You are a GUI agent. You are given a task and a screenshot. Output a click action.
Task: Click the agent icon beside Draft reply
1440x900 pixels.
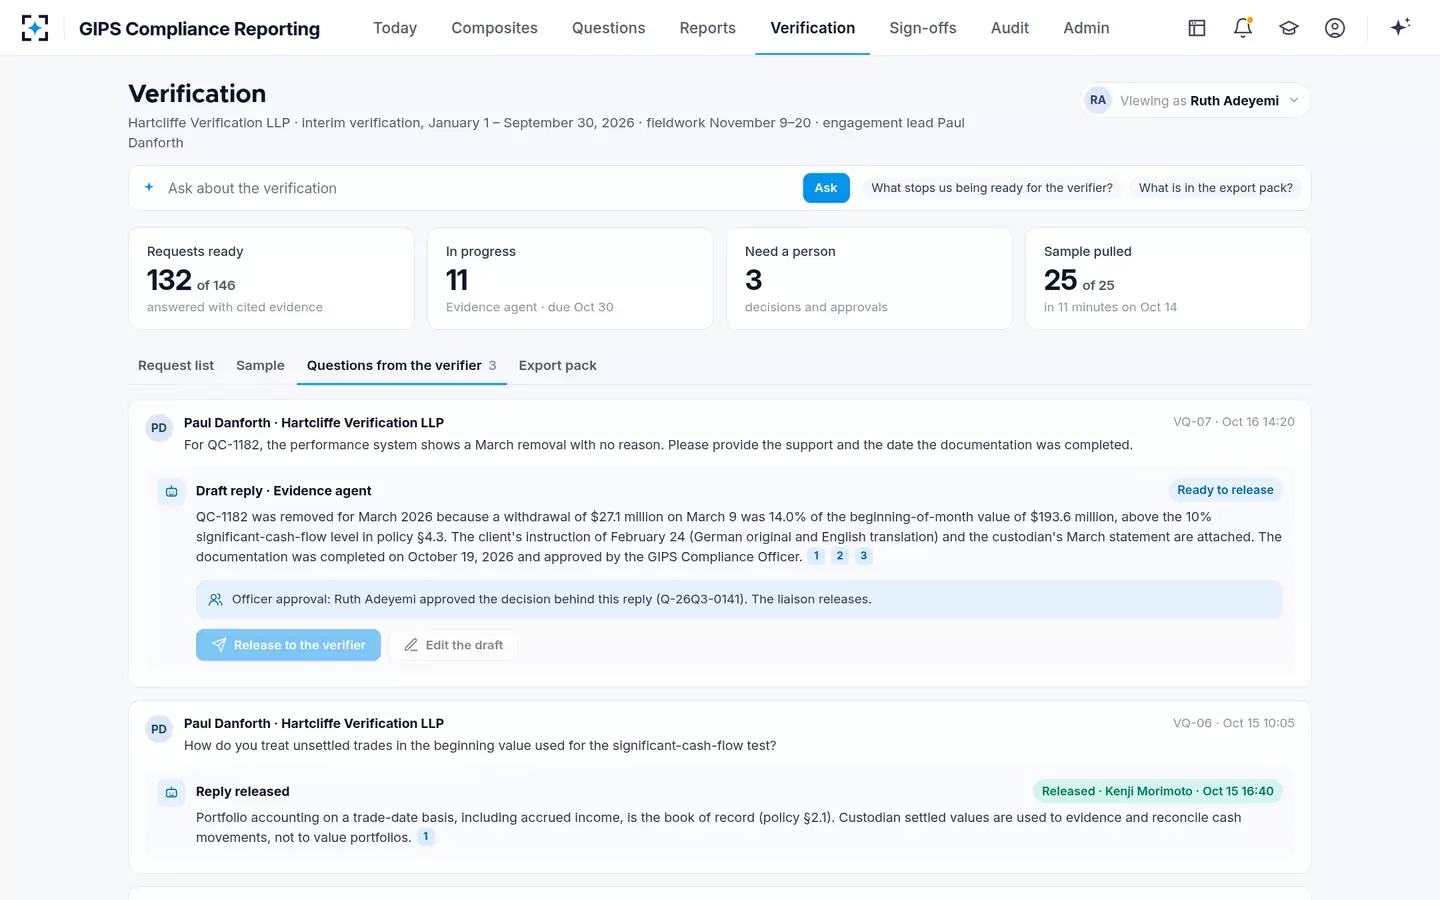pyautogui.click(x=172, y=492)
